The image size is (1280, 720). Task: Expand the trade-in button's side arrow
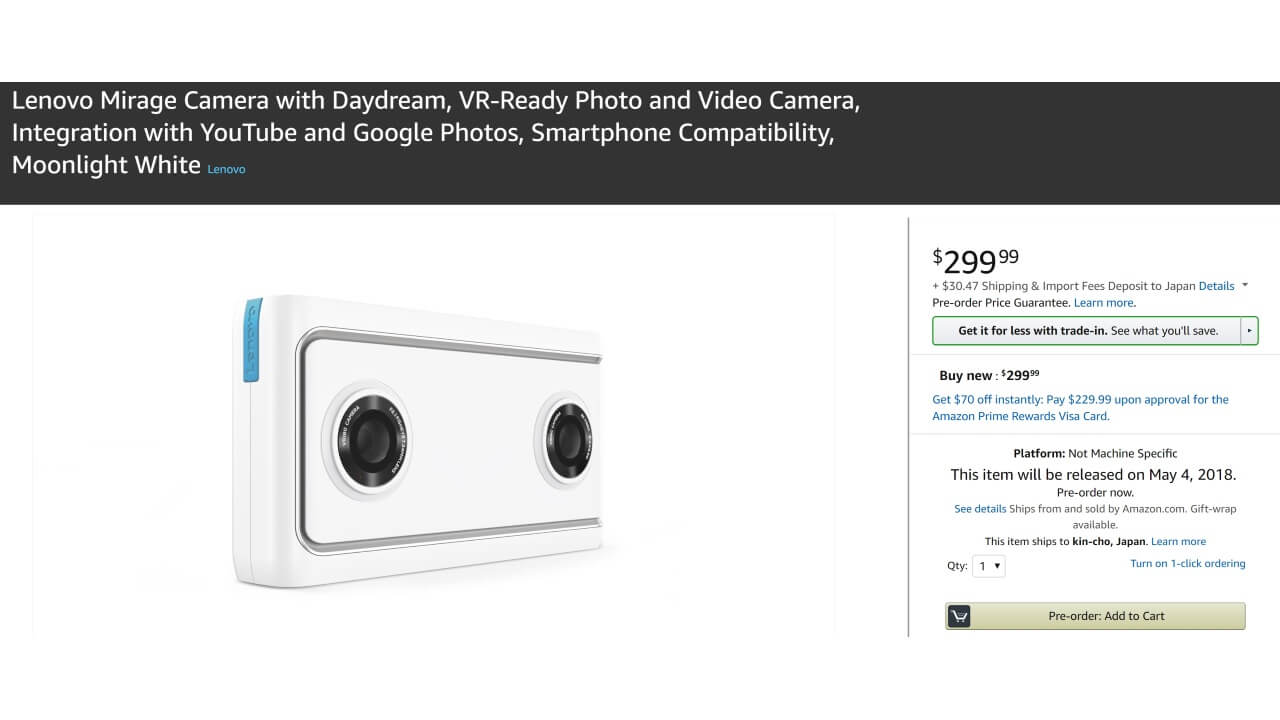tap(1249, 331)
